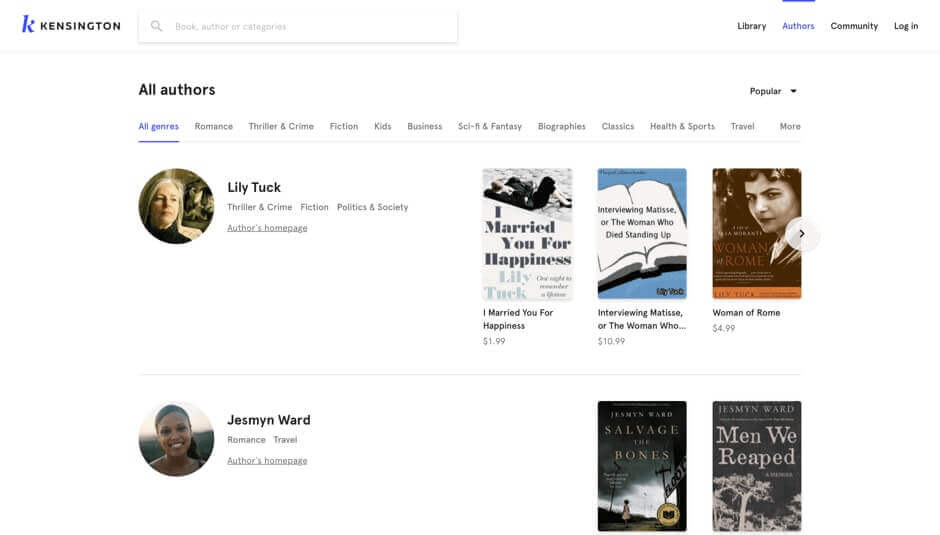This screenshot has height=535, width=940.
Task: Click the next arrow on book carousel
Action: (801, 234)
